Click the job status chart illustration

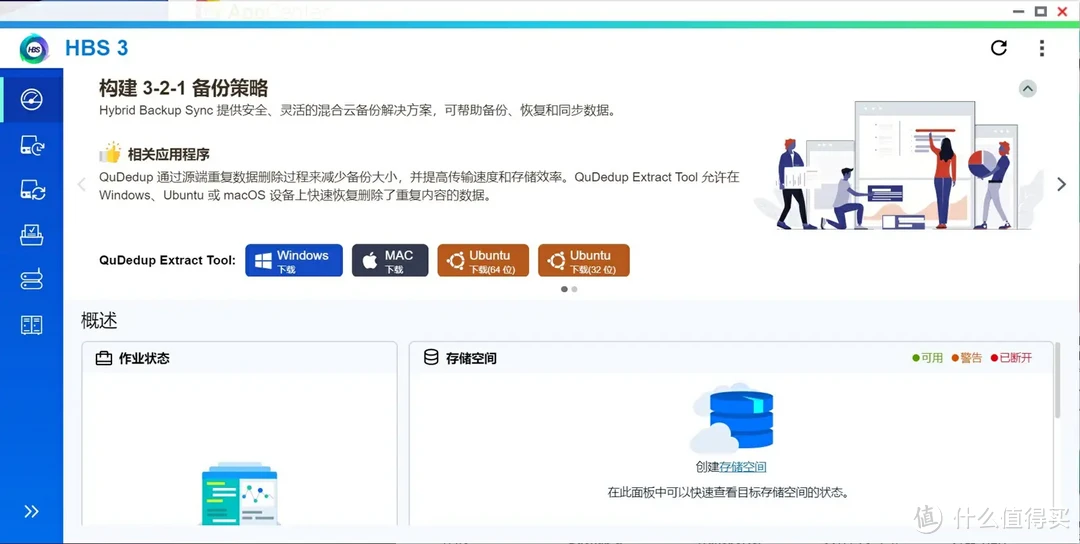pos(239,494)
